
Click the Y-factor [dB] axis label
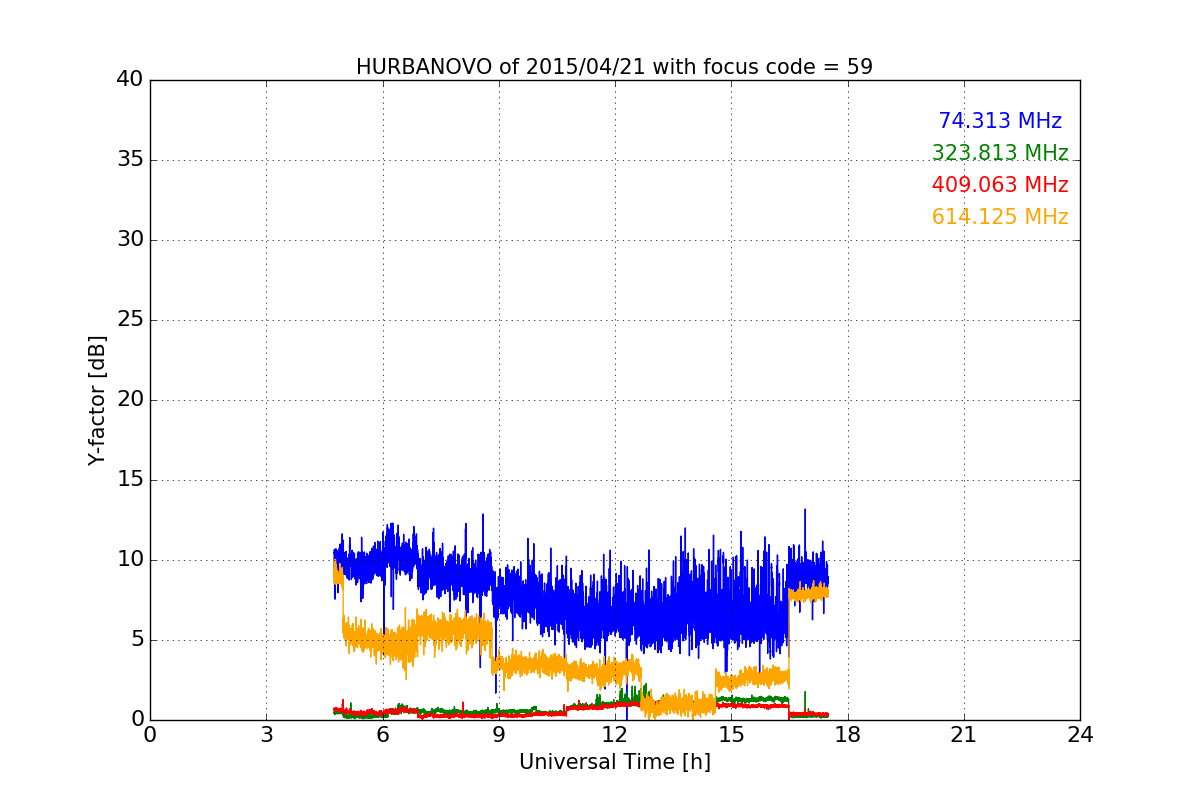pyautogui.click(x=97, y=400)
